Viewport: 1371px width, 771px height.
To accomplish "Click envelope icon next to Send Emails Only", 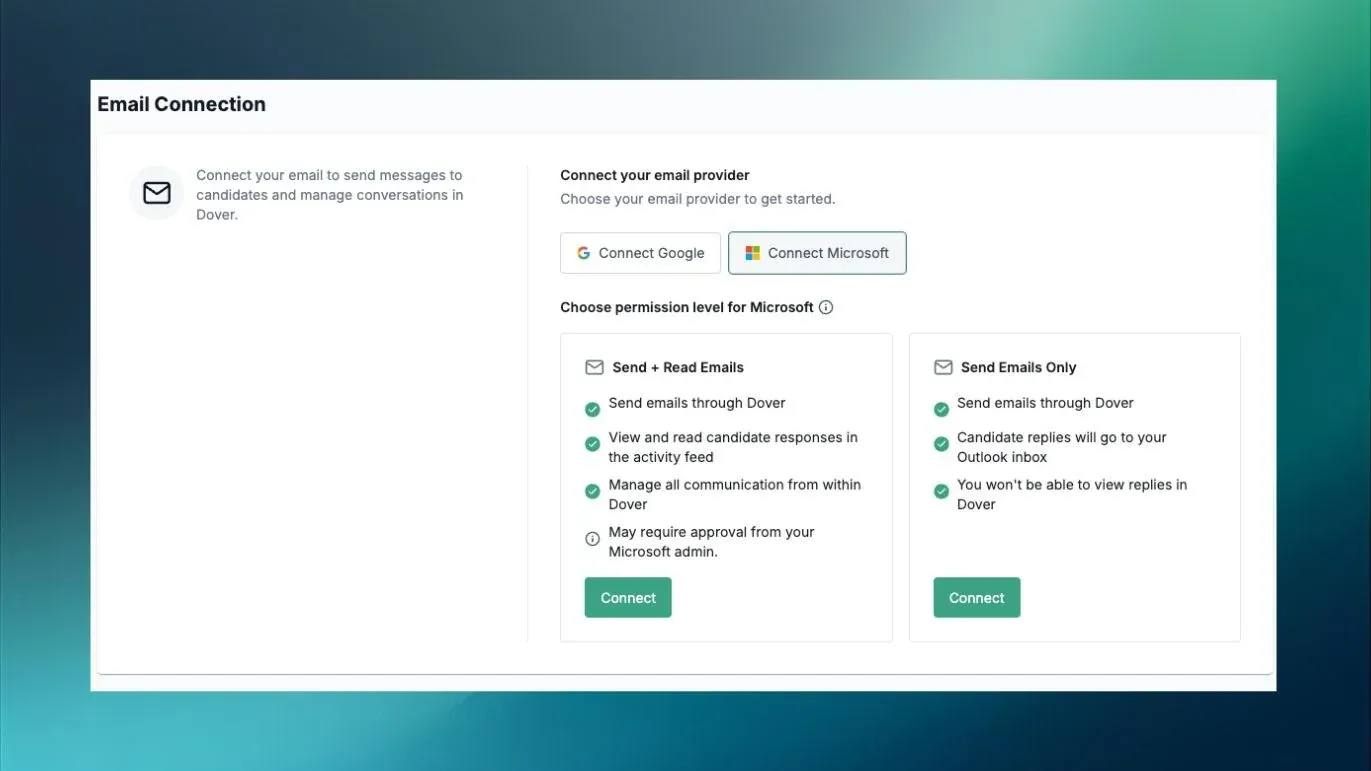I will (x=943, y=368).
